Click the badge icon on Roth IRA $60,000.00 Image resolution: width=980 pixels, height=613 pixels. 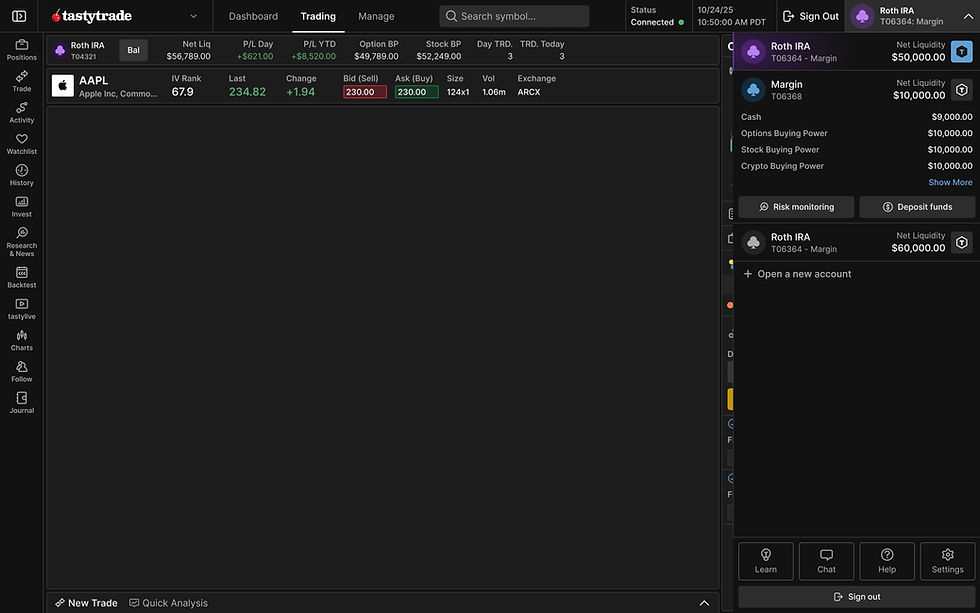tap(961, 242)
